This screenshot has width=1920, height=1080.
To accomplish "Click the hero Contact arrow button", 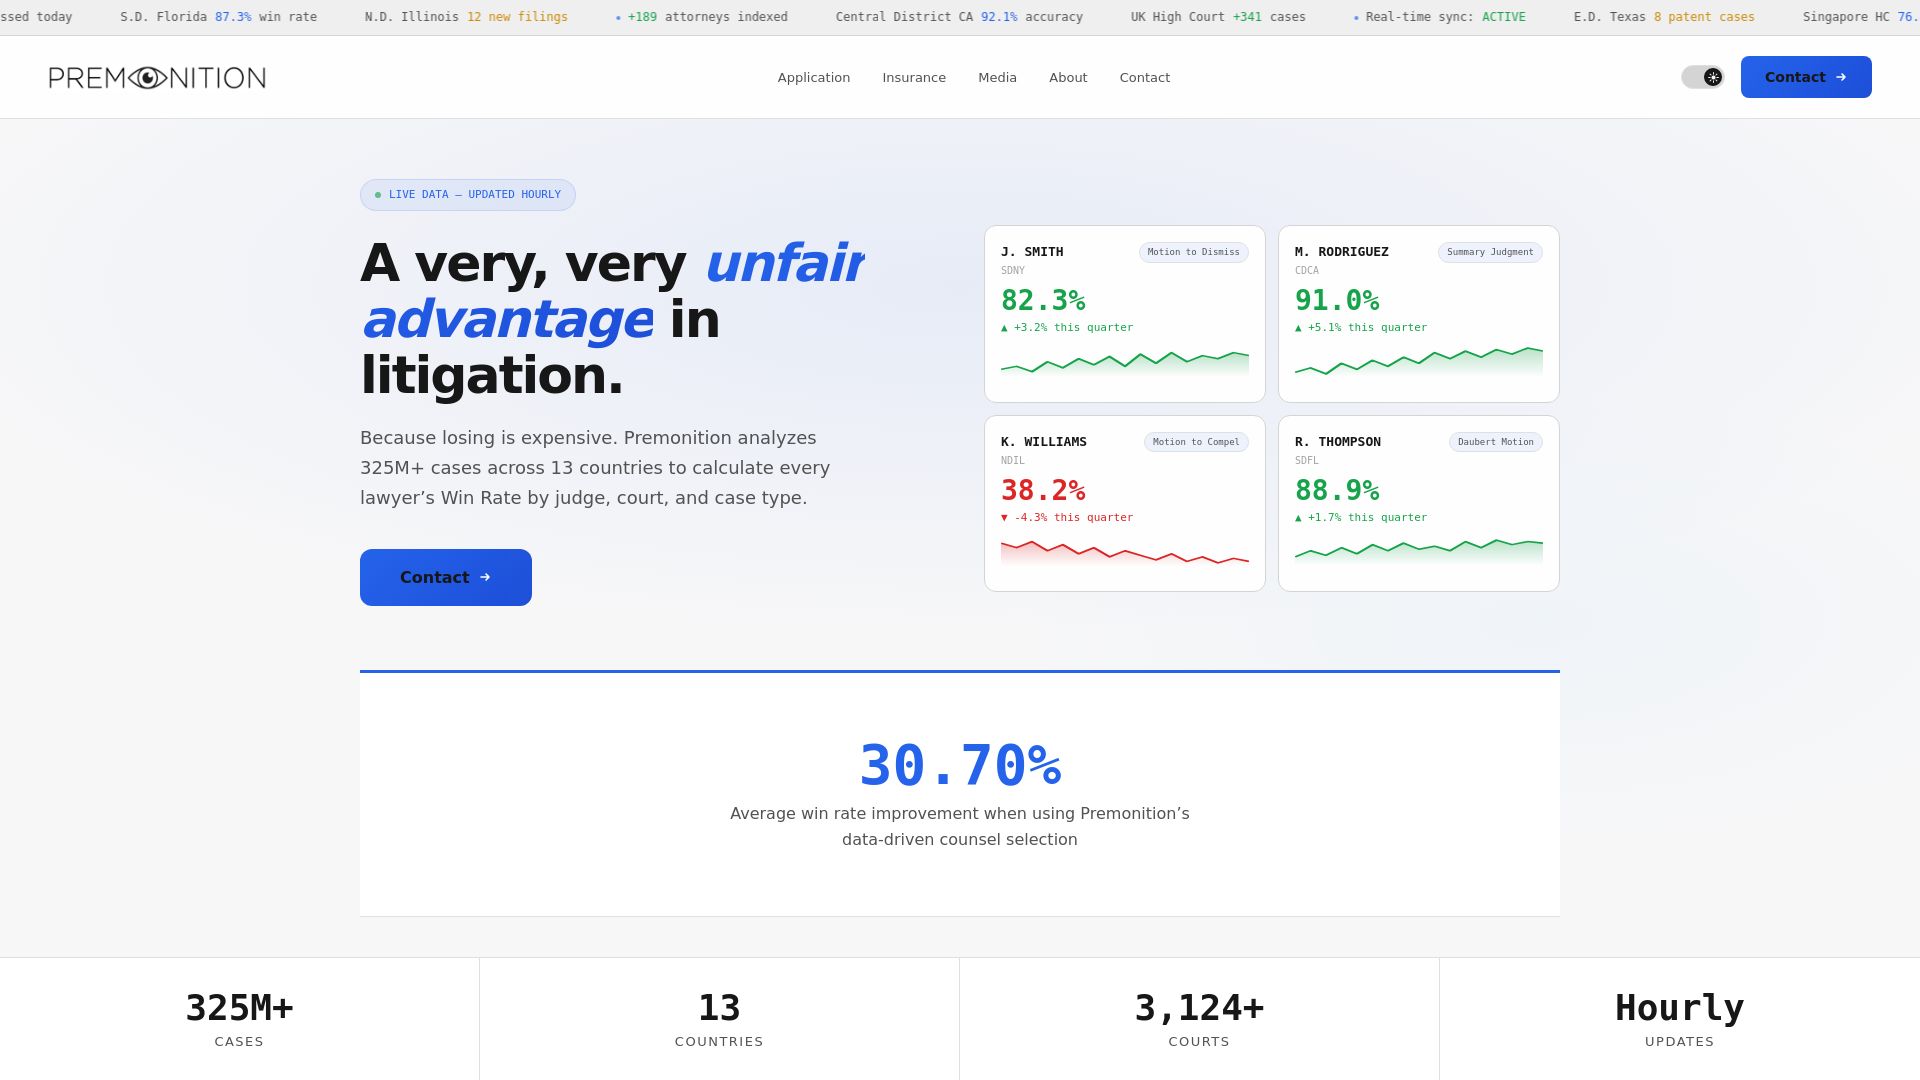I will click(445, 577).
